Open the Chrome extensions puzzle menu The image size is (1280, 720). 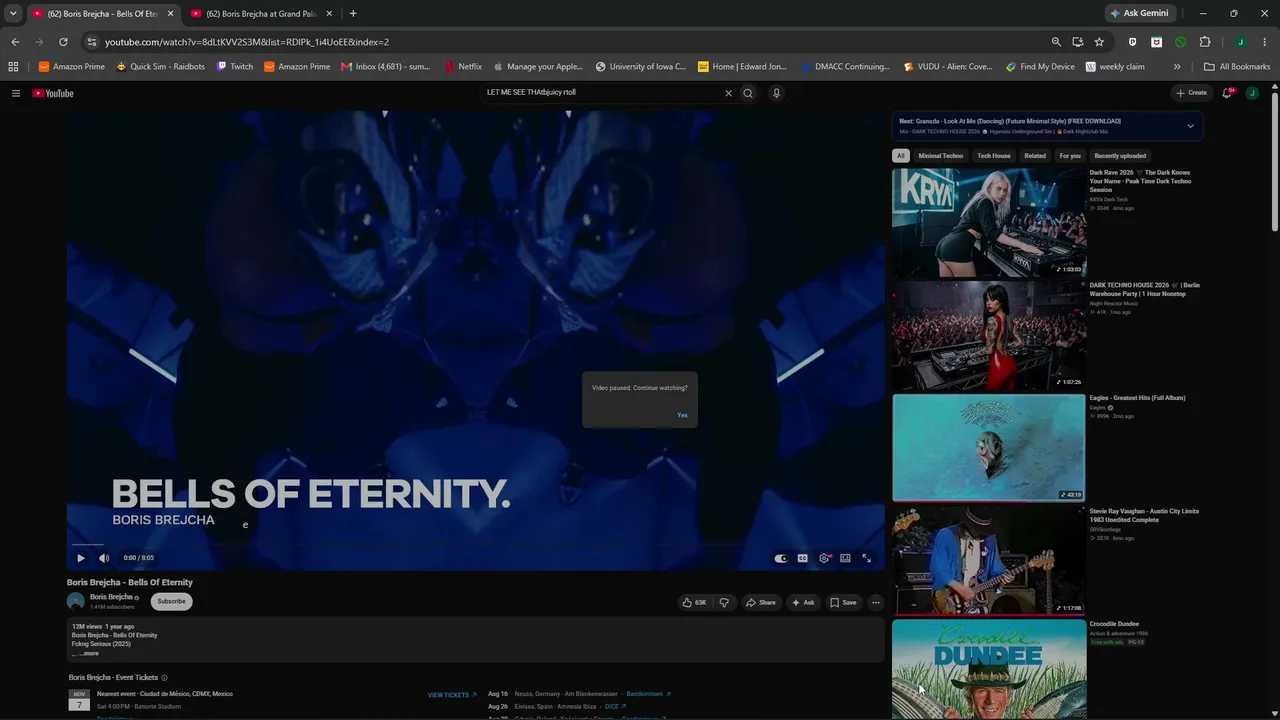(1205, 42)
